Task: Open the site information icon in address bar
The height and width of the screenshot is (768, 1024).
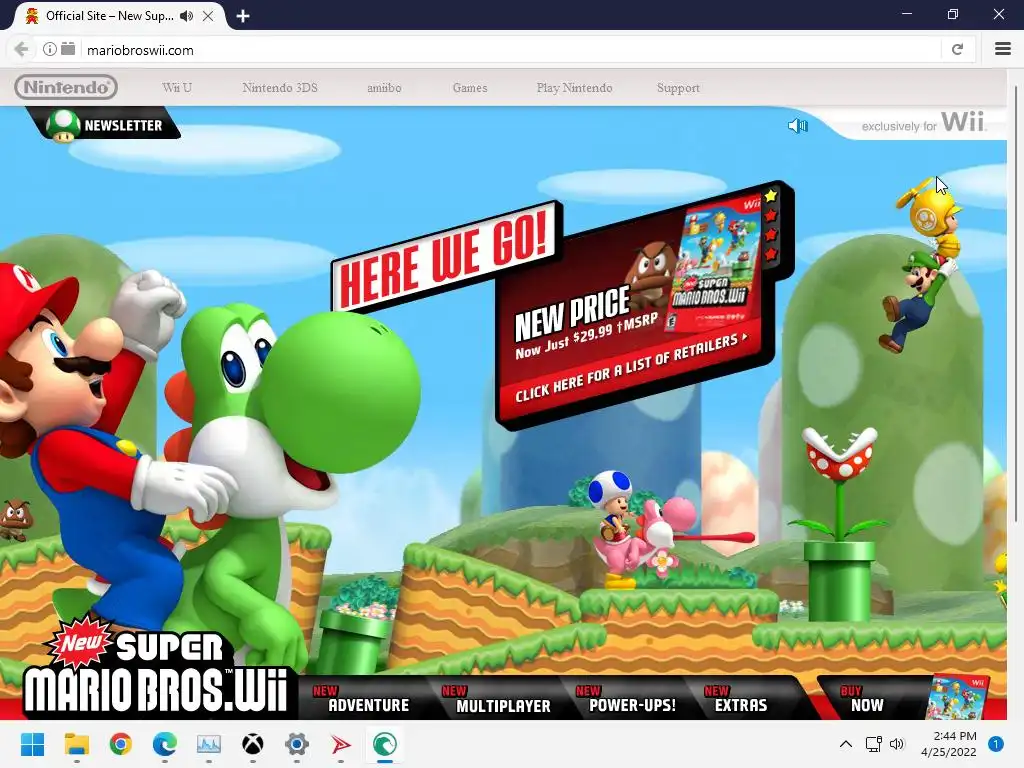Action: (50, 49)
